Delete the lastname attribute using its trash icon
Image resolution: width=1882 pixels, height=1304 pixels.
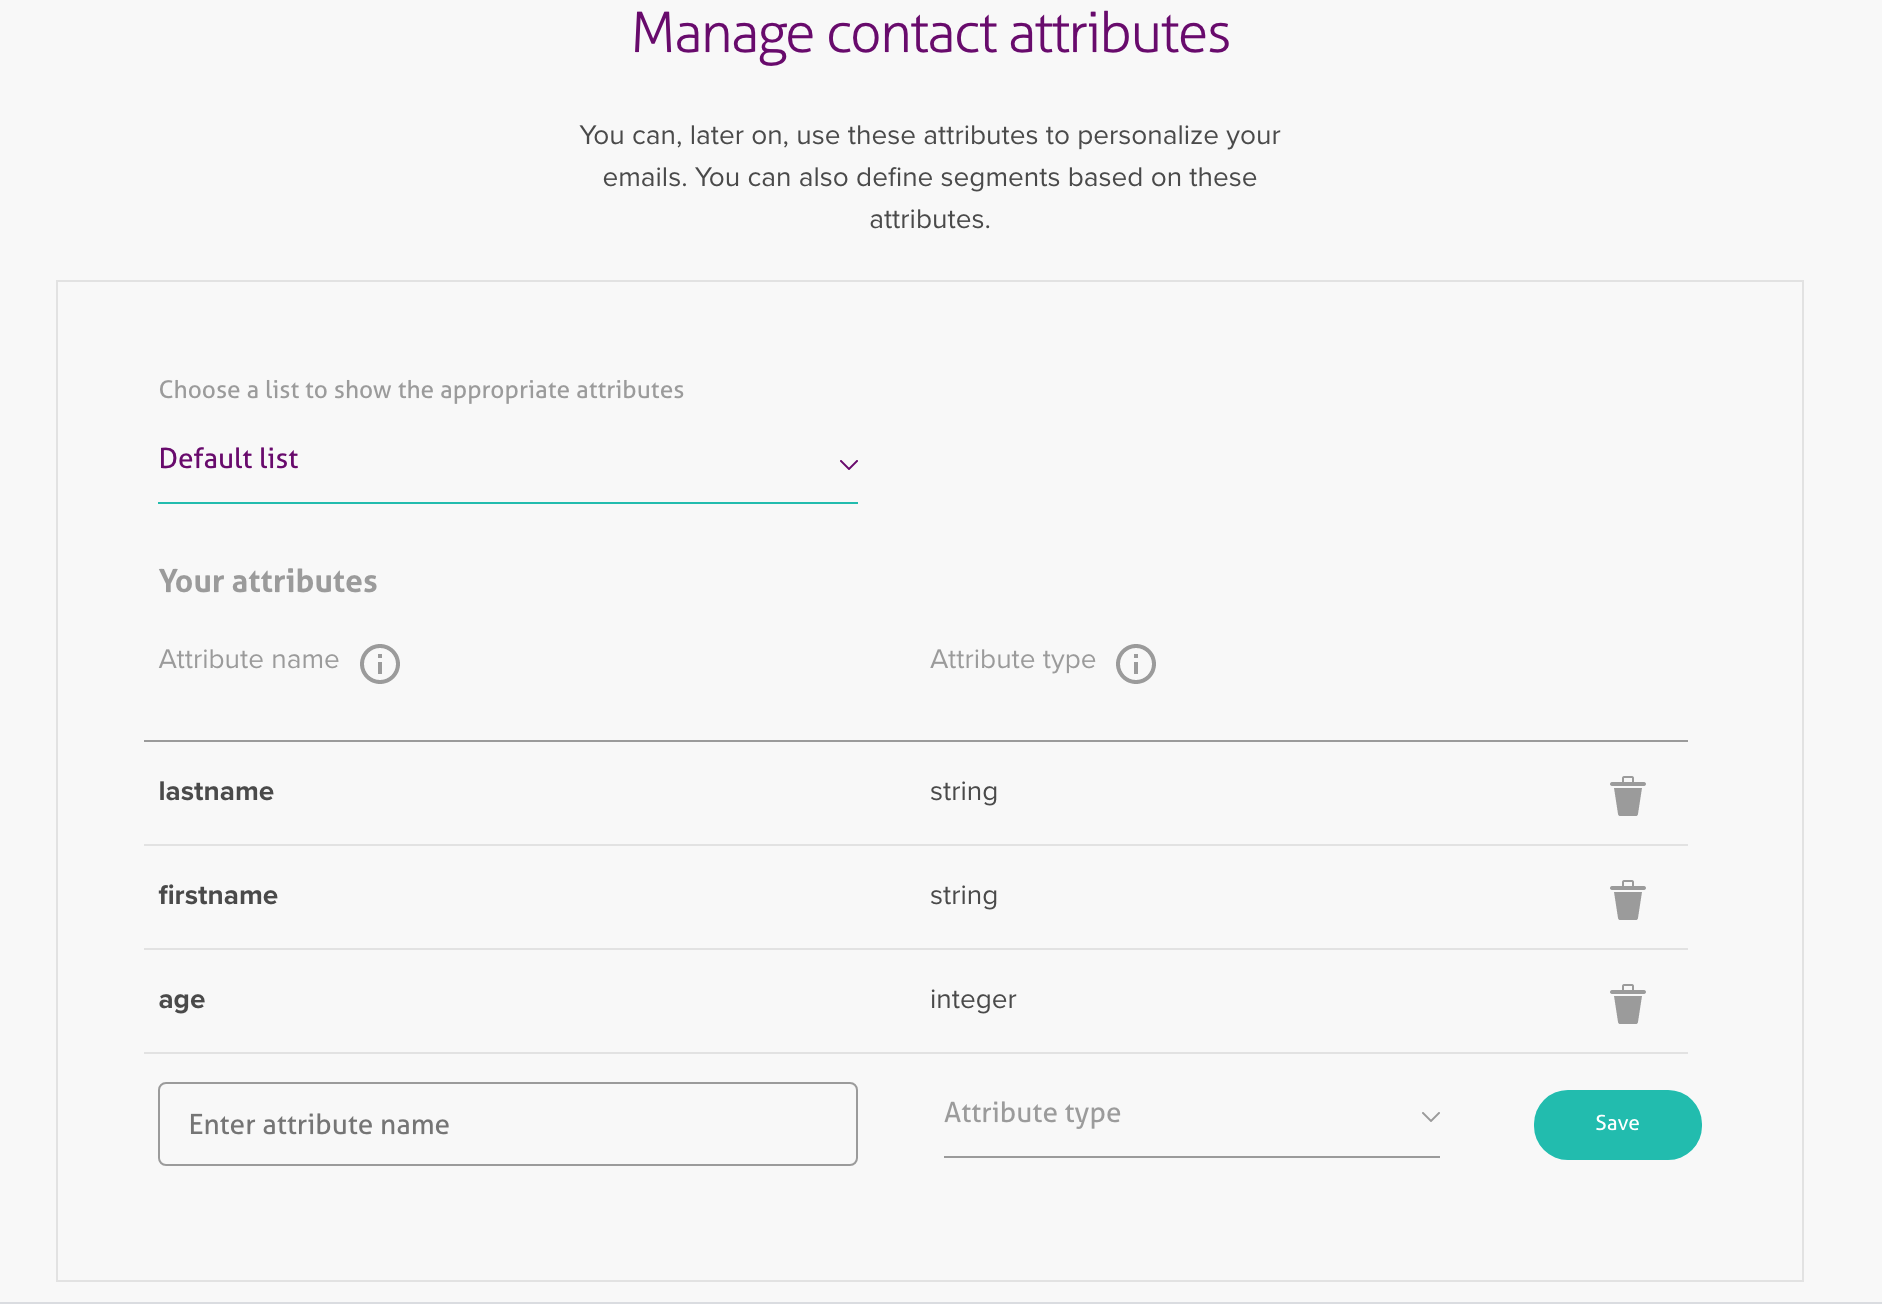[x=1627, y=796]
